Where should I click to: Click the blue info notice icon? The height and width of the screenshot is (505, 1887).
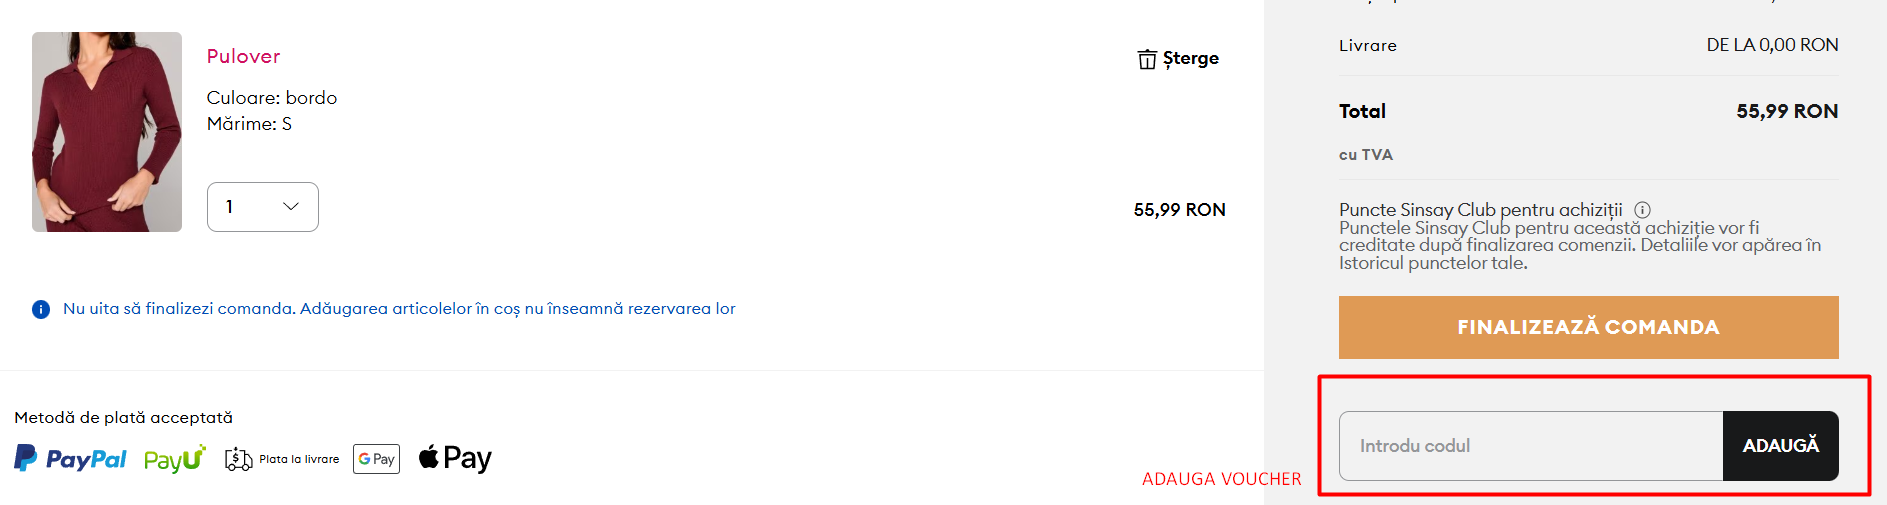41,309
